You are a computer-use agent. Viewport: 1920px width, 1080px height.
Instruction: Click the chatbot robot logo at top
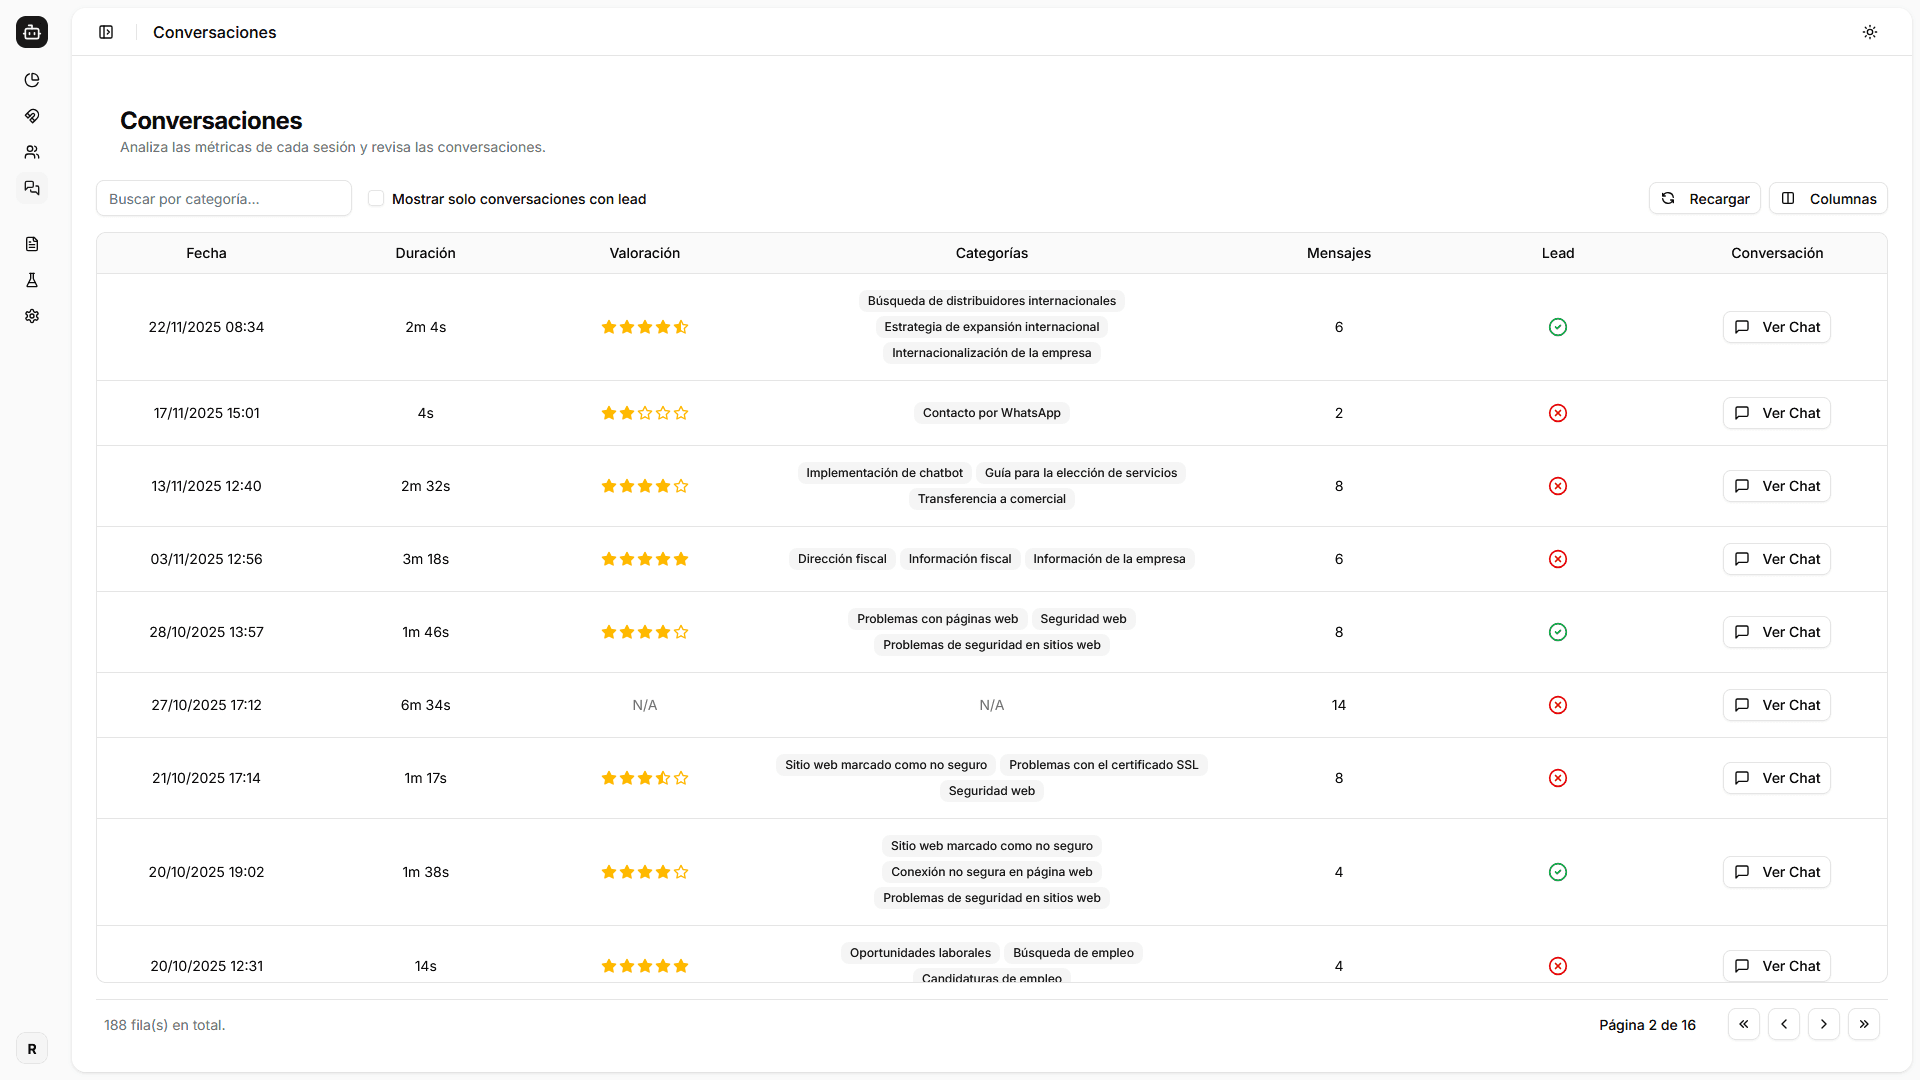click(32, 32)
